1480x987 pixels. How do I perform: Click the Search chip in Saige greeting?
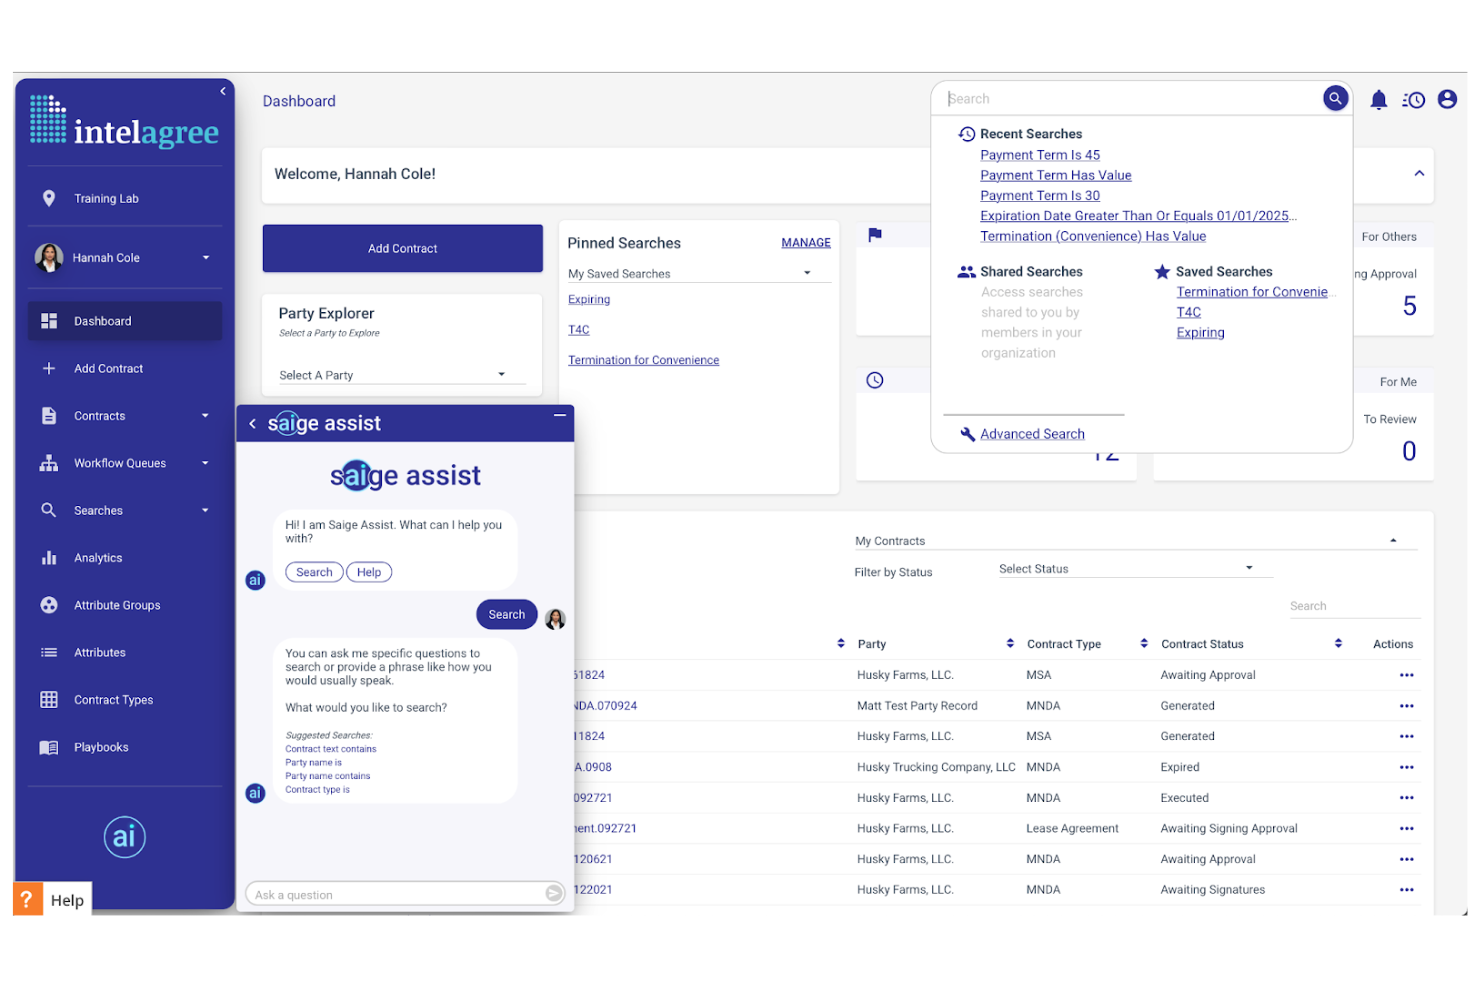coord(314,572)
